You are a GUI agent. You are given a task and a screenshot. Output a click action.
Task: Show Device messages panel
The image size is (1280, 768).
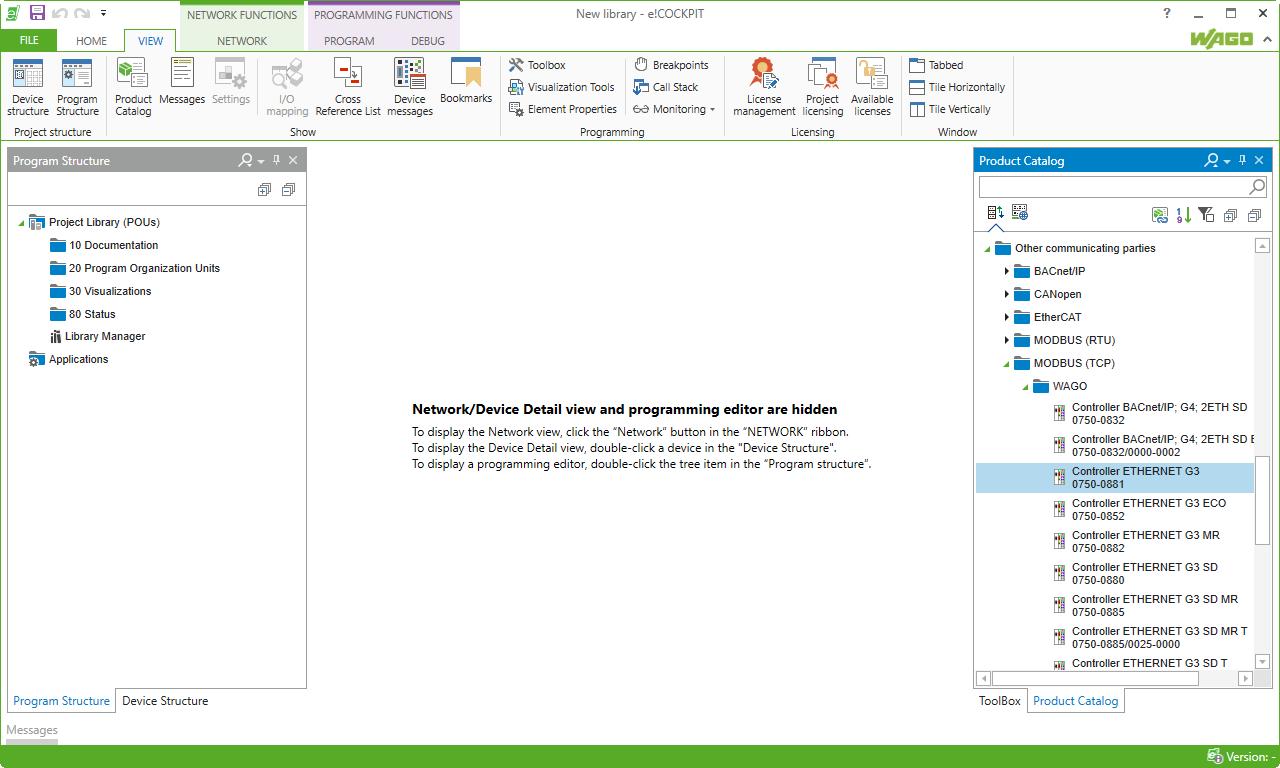click(x=410, y=87)
